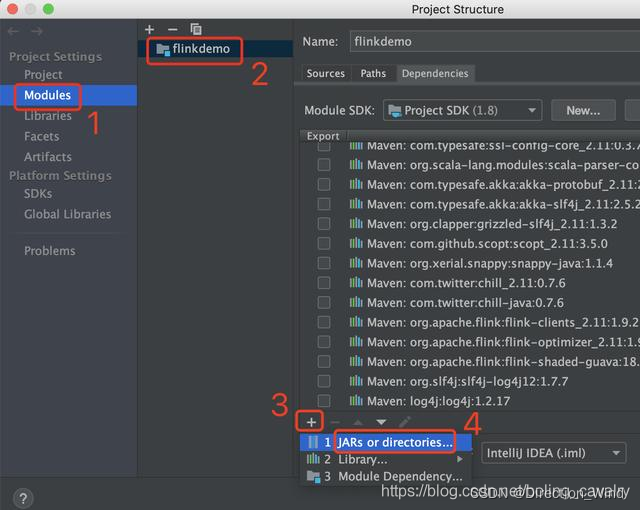Viewport: 640px width, 510px height.
Task: Toggle export checkbox for scopt_2.11:3.5.0
Action: click(x=324, y=244)
